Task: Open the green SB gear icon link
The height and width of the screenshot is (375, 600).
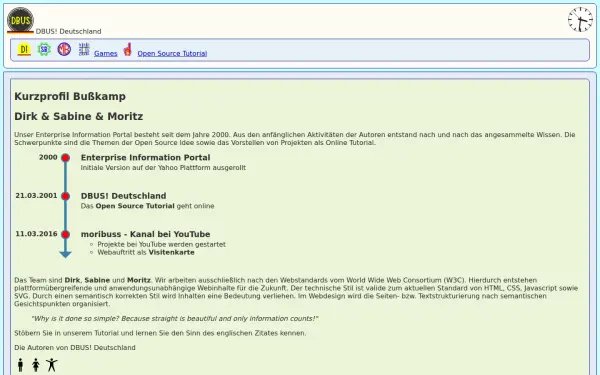Action: (x=44, y=49)
